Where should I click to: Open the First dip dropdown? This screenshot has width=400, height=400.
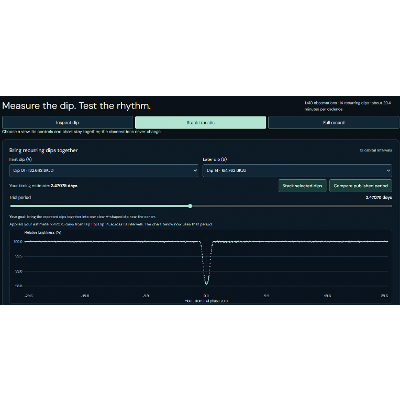pos(104,171)
